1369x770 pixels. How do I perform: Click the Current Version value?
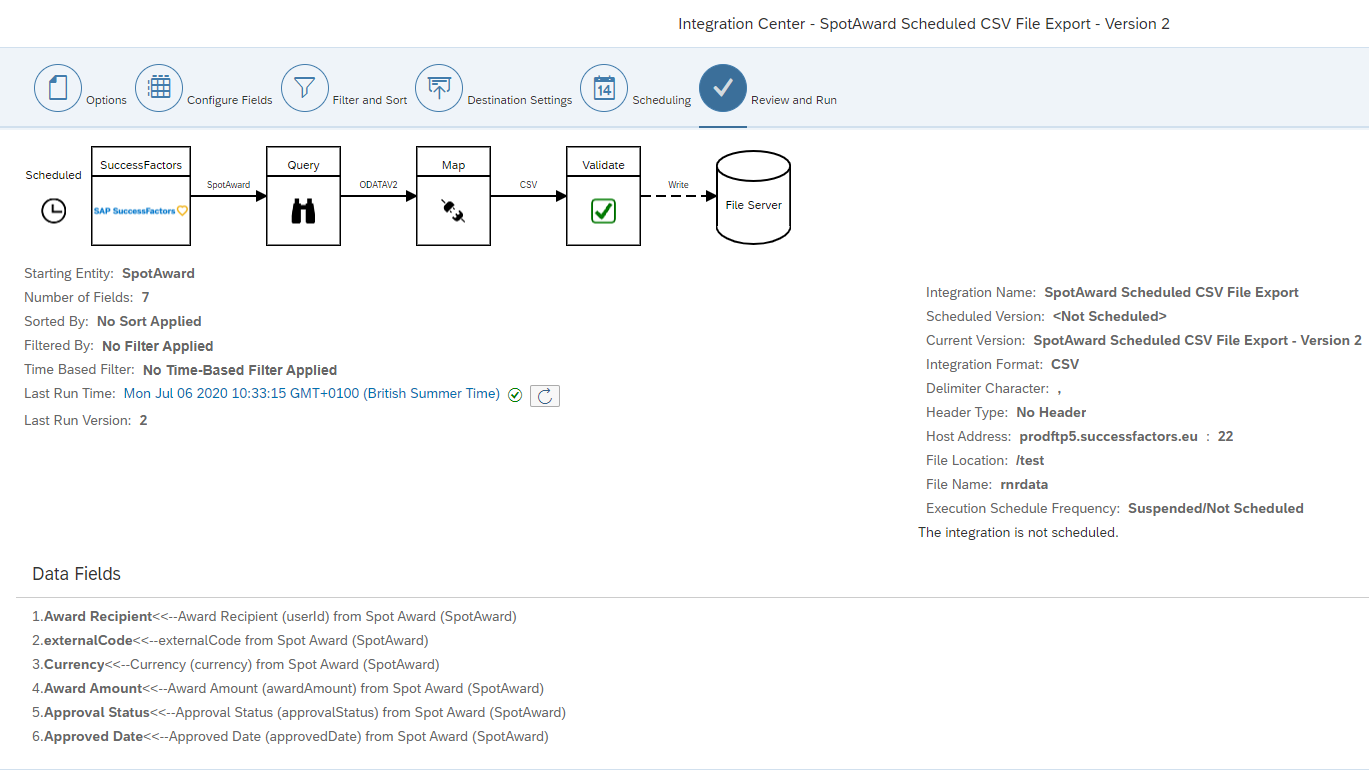click(1197, 340)
